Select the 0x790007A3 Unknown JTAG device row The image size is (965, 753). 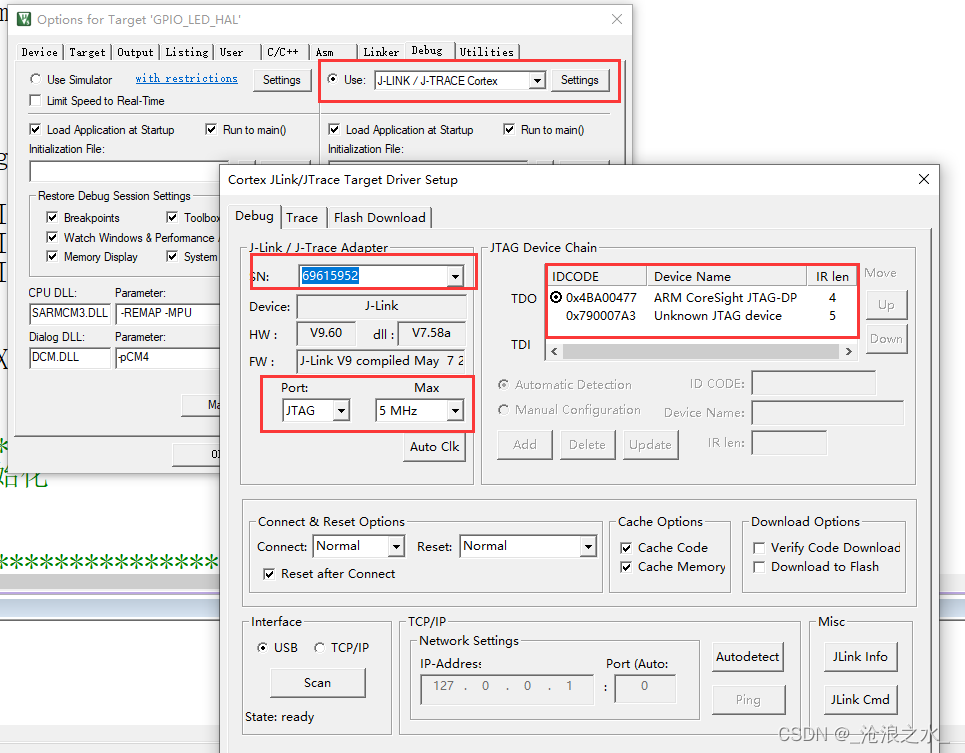(702, 316)
